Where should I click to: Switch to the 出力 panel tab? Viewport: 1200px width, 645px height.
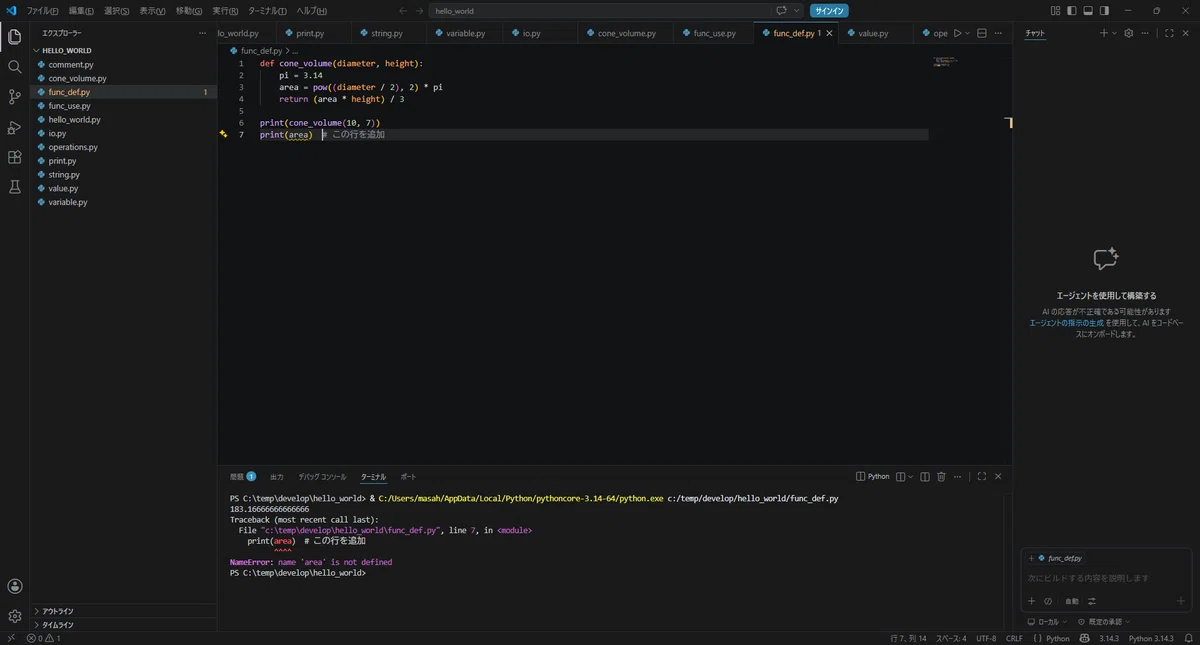tap(277, 477)
